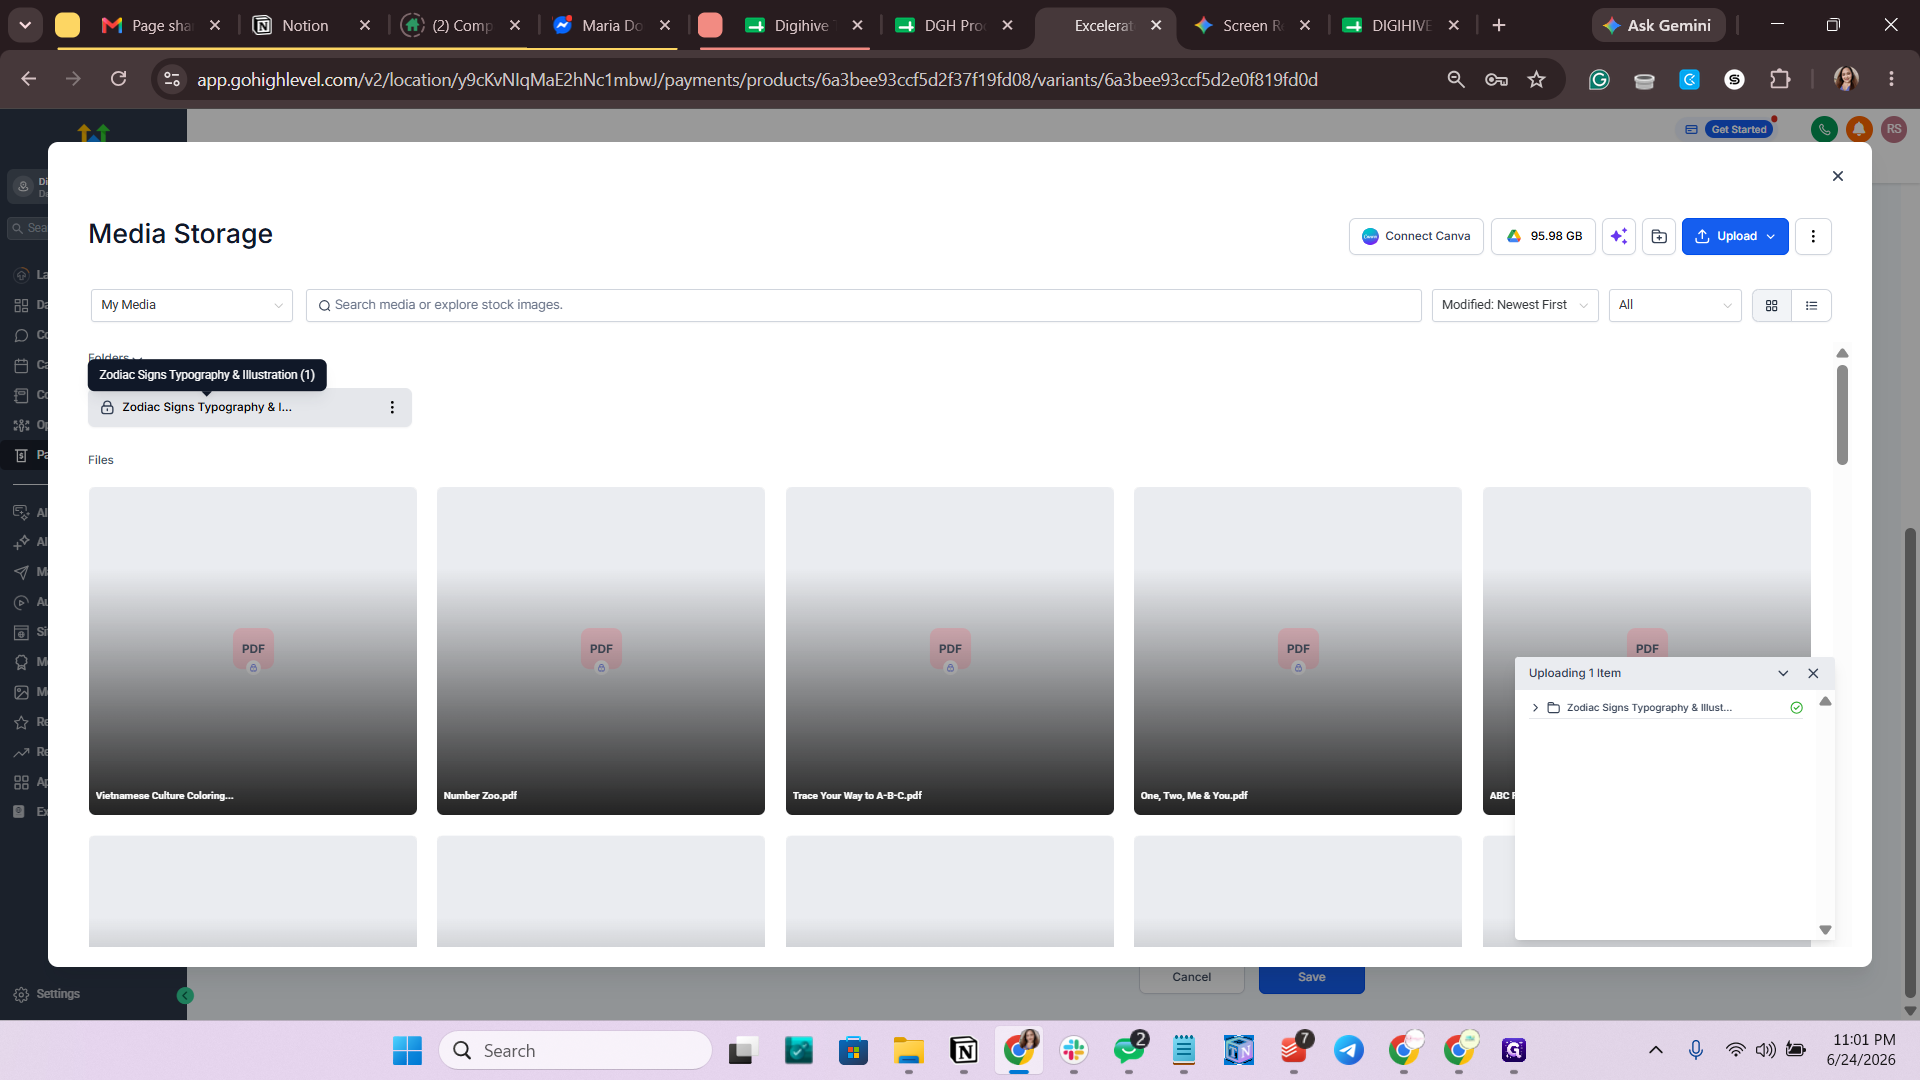
Task: Open options for the Zodiac Signs folder
Action: click(392, 408)
